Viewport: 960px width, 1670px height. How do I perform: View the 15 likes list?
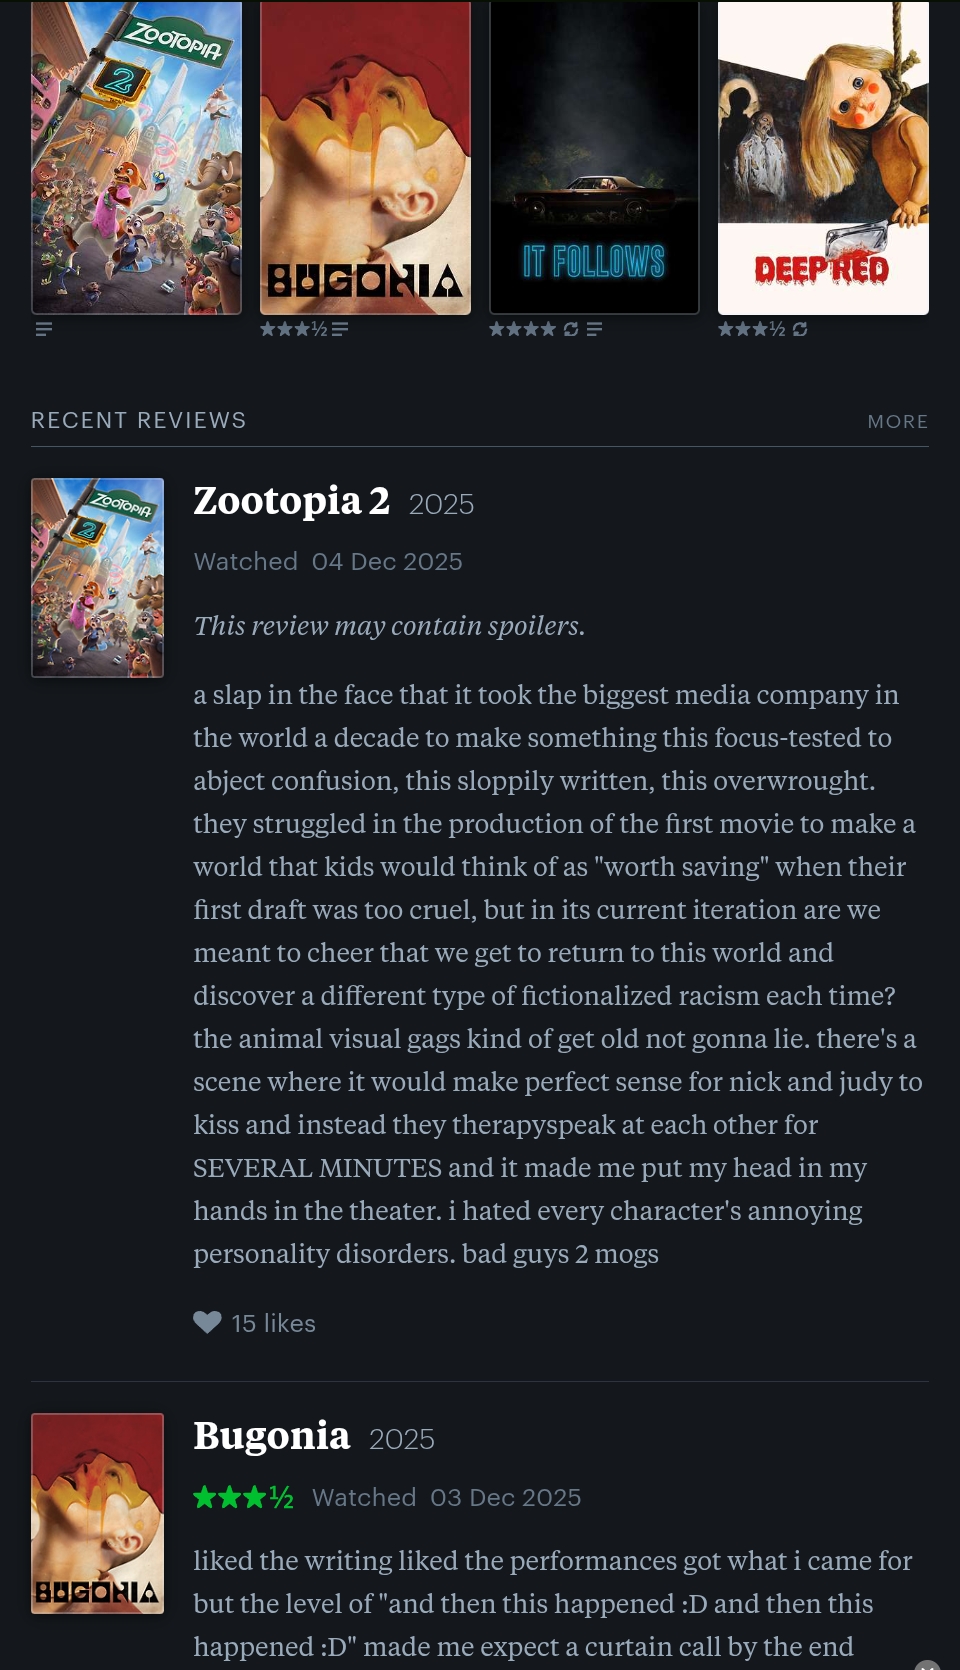(273, 1324)
